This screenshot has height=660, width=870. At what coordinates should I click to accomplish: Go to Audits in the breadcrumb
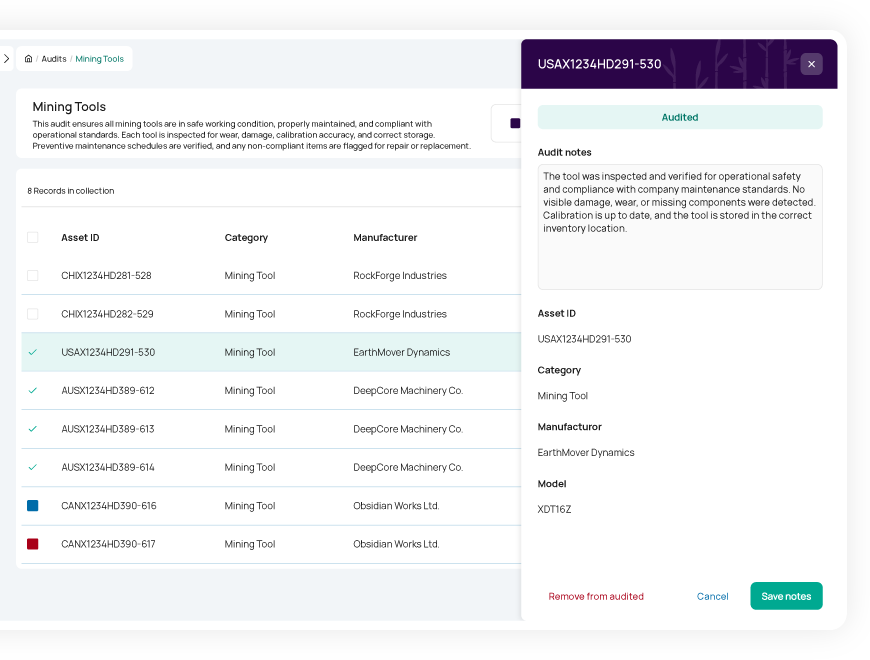54,59
